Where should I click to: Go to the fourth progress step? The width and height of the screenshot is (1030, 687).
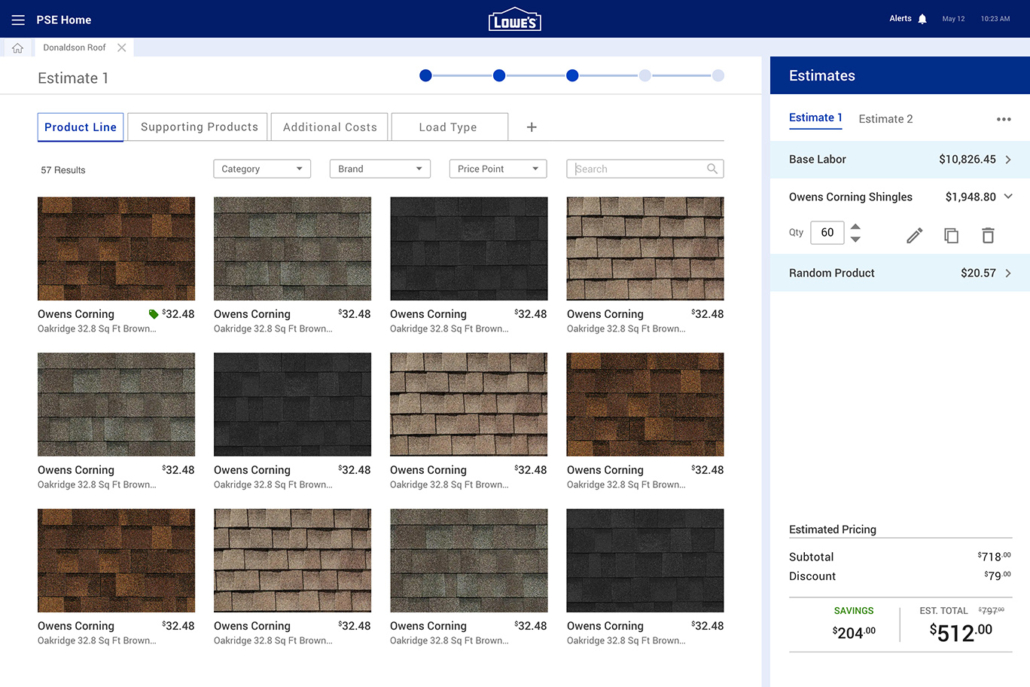pyautogui.click(x=645, y=76)
